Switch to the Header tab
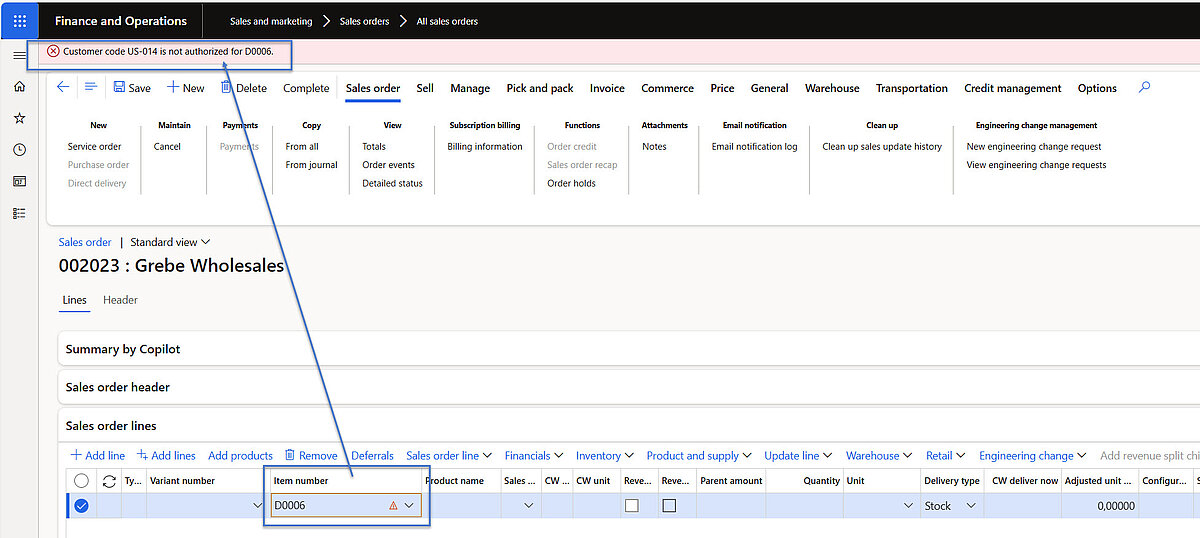The height and width of the screenshot is (538, 1200). click(120, 300)
